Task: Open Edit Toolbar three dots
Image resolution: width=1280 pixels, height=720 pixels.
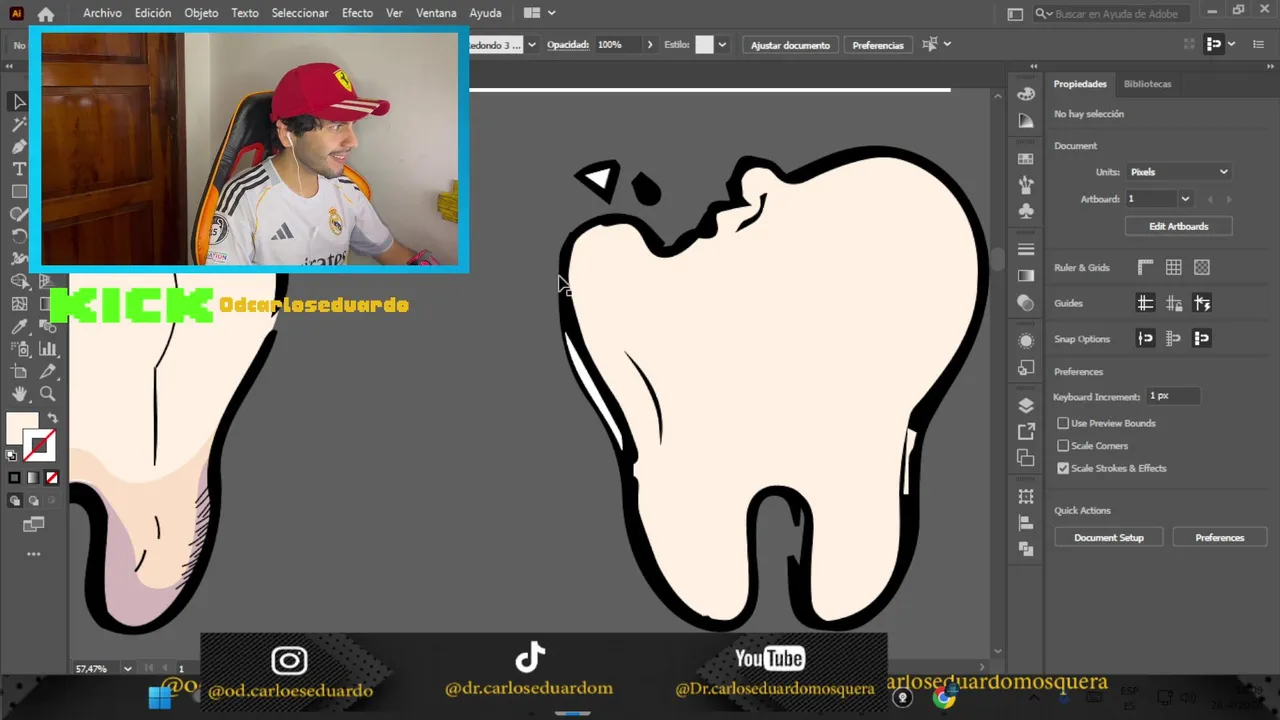Action: pos(33,554)
